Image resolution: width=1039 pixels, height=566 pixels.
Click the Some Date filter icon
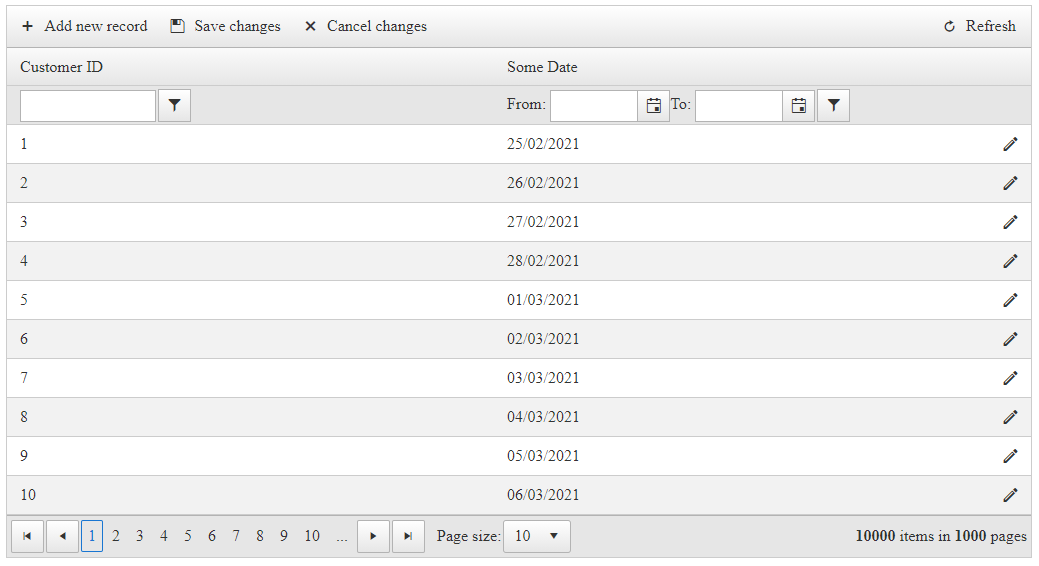(833, 106)
